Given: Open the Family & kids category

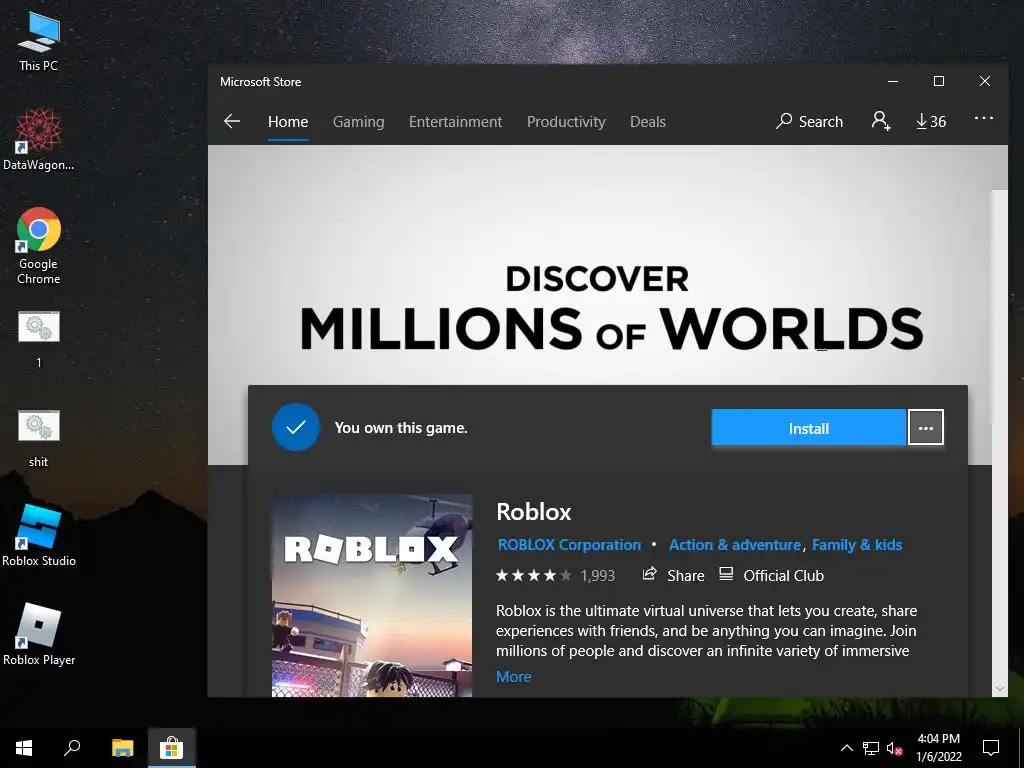Looking at the screenshot, I should coord(857,545).
